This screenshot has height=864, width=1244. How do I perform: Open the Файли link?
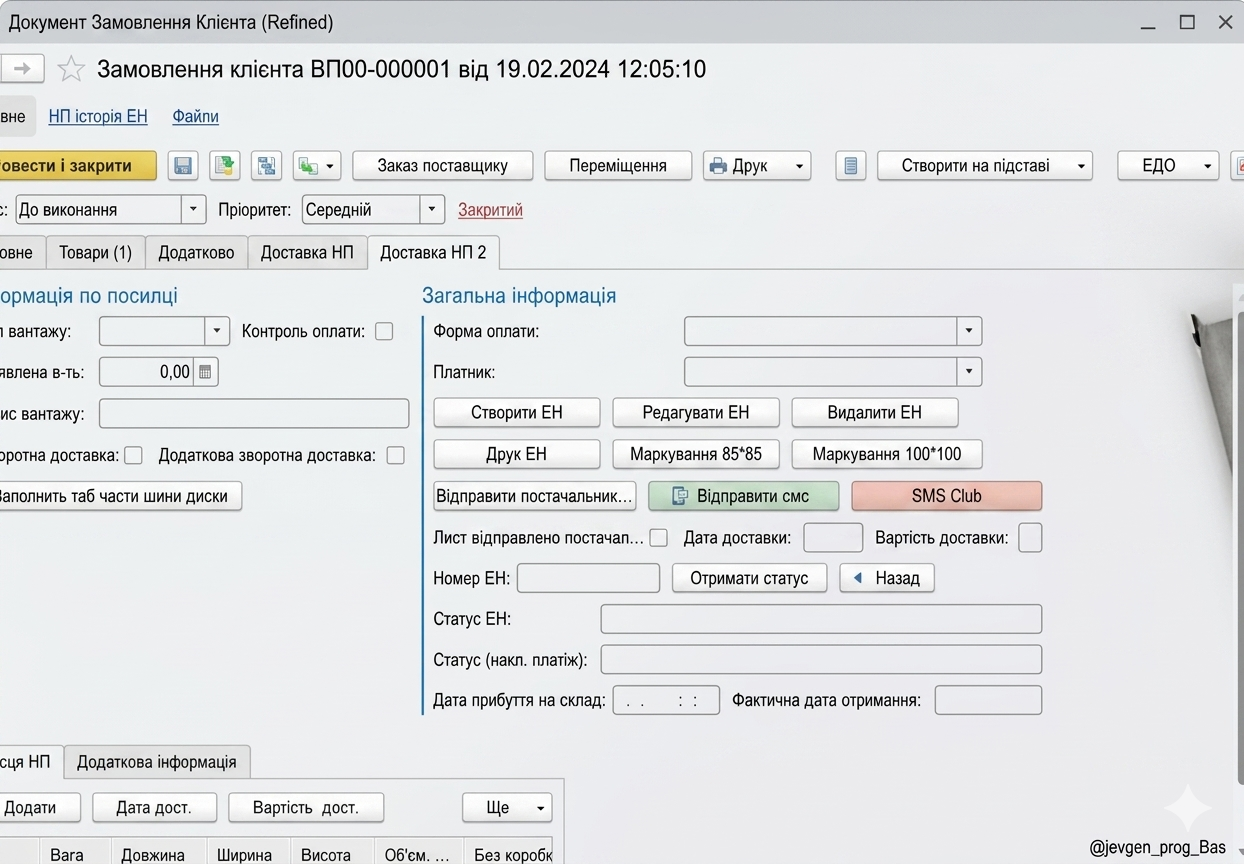pyautogui.click(x=195, y=116)
